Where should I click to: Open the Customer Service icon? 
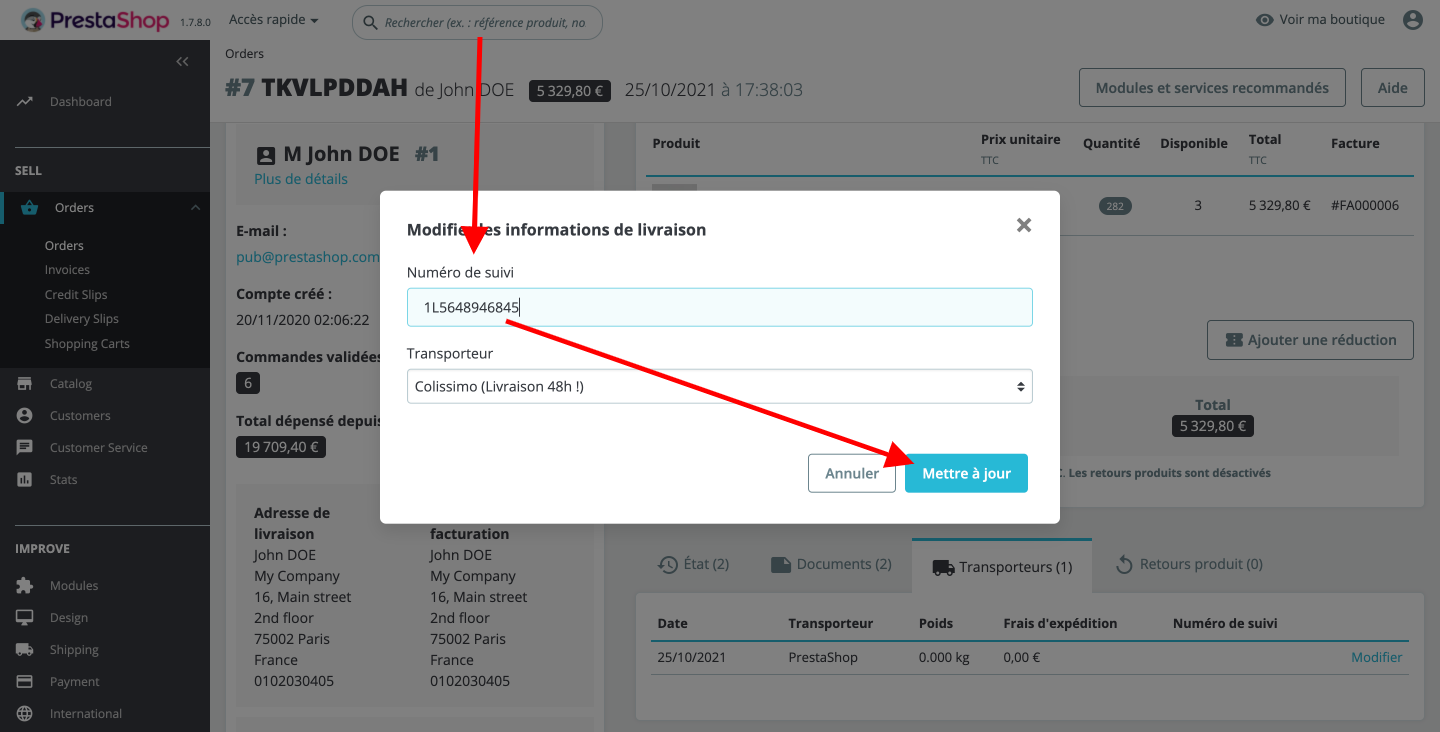coord(22,447)
